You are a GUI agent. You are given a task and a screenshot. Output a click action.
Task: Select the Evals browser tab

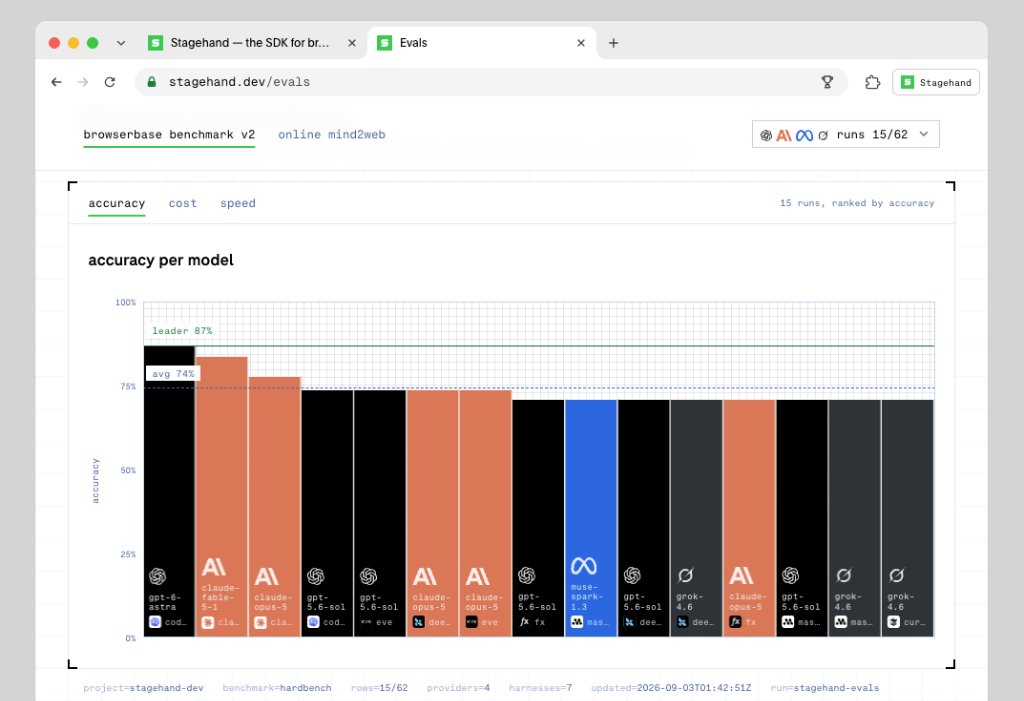482,43
